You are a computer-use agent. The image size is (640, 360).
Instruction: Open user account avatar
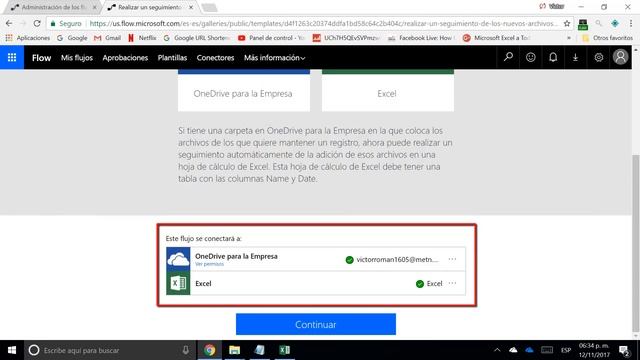coord(620,57)
